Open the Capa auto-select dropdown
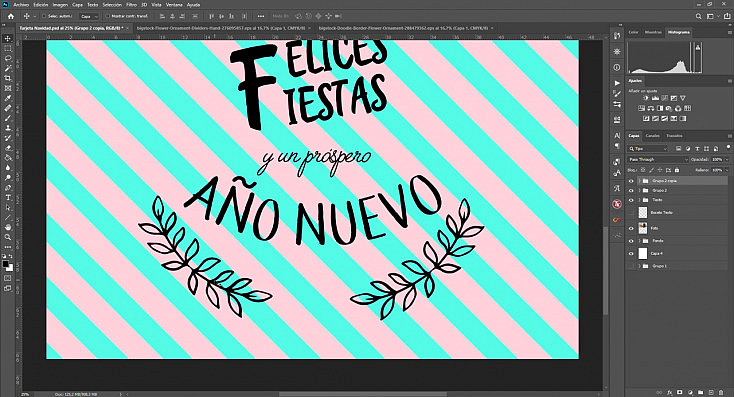 pyautogui.click(x=89, y=16)
